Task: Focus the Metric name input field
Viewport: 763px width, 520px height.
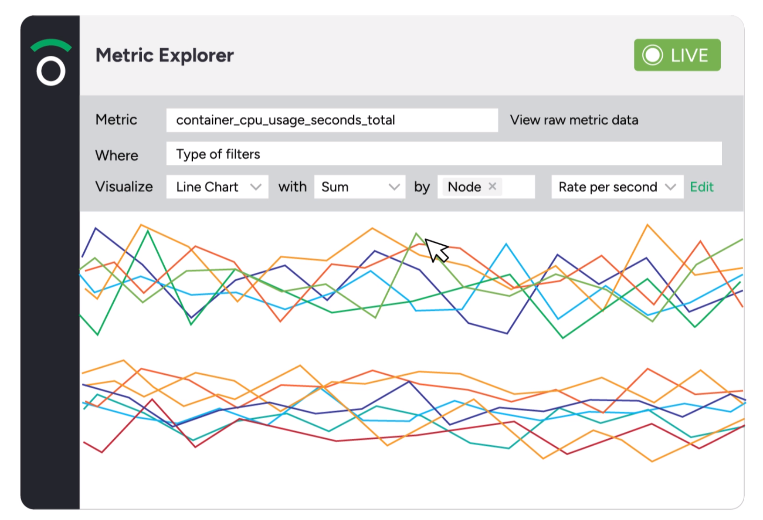Action: [x=332, y=120]
